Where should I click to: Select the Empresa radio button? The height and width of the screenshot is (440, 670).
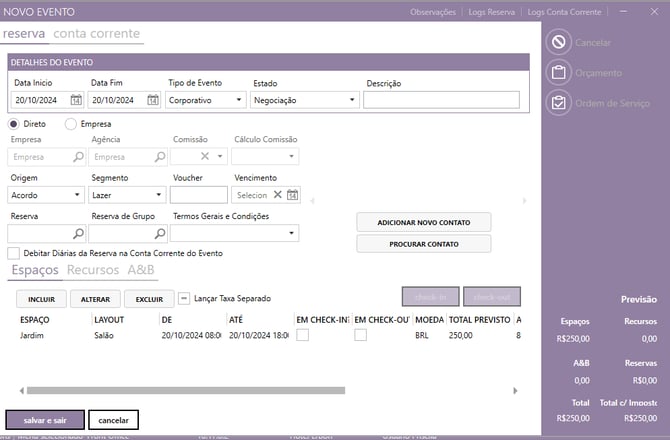70,124
